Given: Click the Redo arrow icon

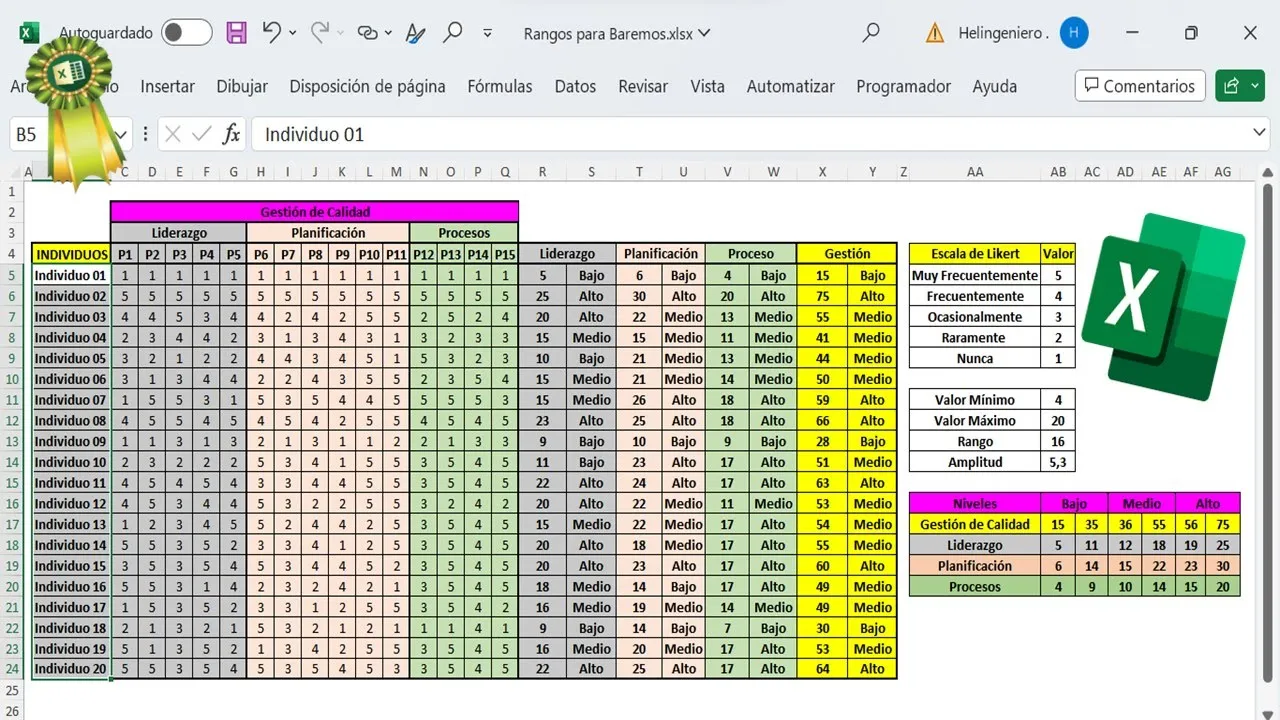Looking at the screenshot, I should tap(320, 32).
